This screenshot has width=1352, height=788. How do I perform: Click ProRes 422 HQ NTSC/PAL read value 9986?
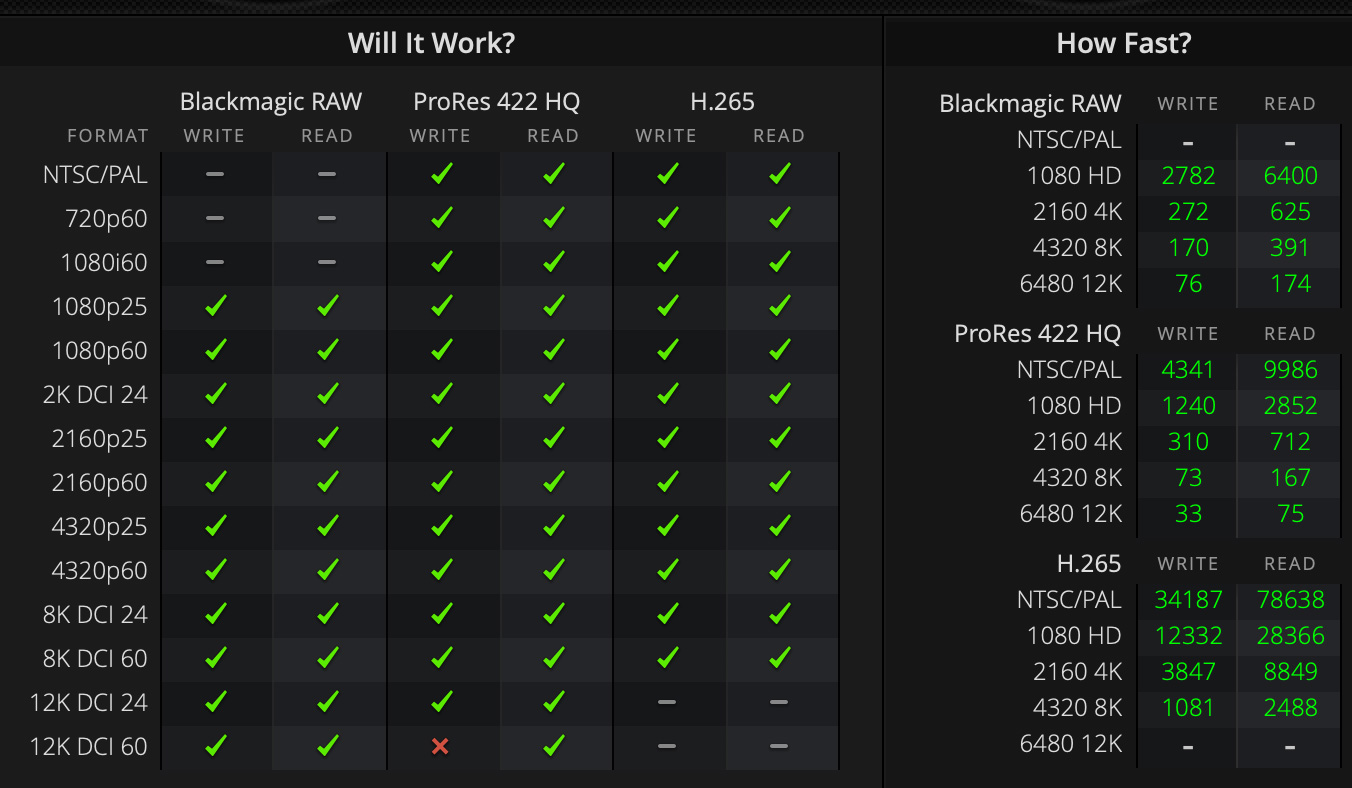pos(1290,370)
